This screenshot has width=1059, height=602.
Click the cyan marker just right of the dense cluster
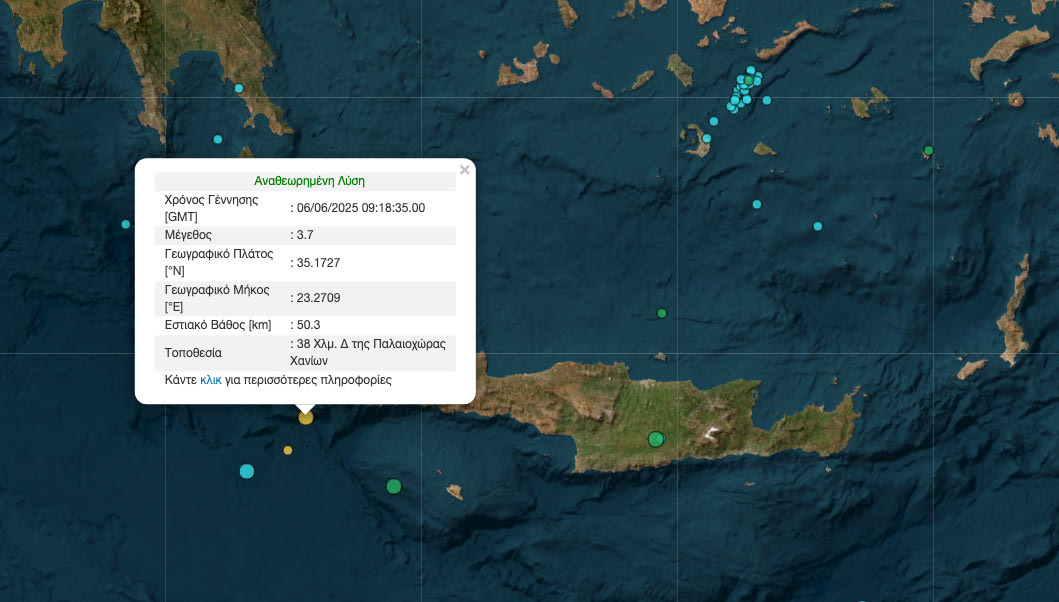[x=767, y=100]
